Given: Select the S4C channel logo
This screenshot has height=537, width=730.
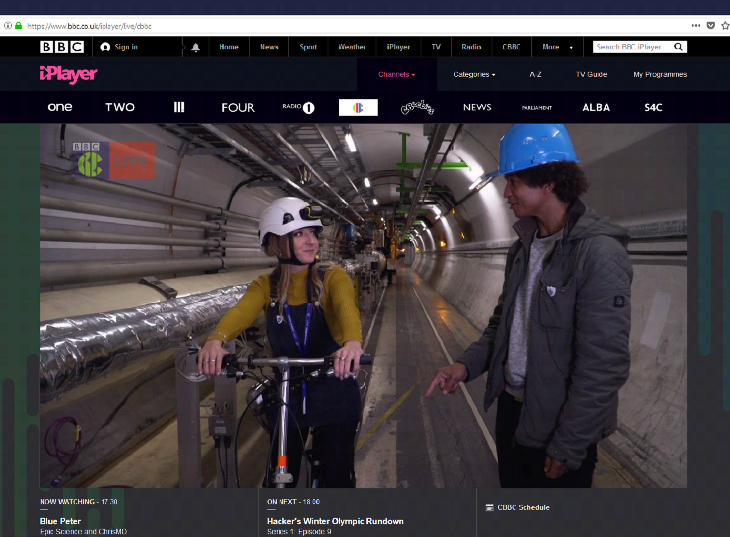Looking at the screenshot, I should [x=653, y=108].
